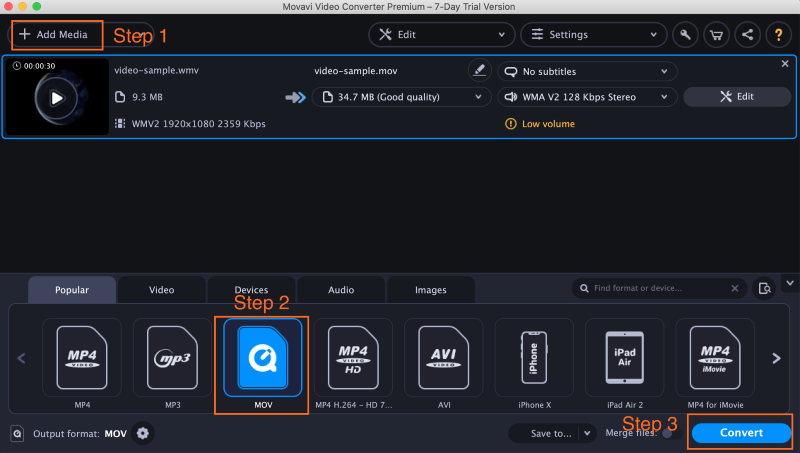Switch to the Popular tab
The height and width of the screenshot is (453, 800).
tap(72, 290)
